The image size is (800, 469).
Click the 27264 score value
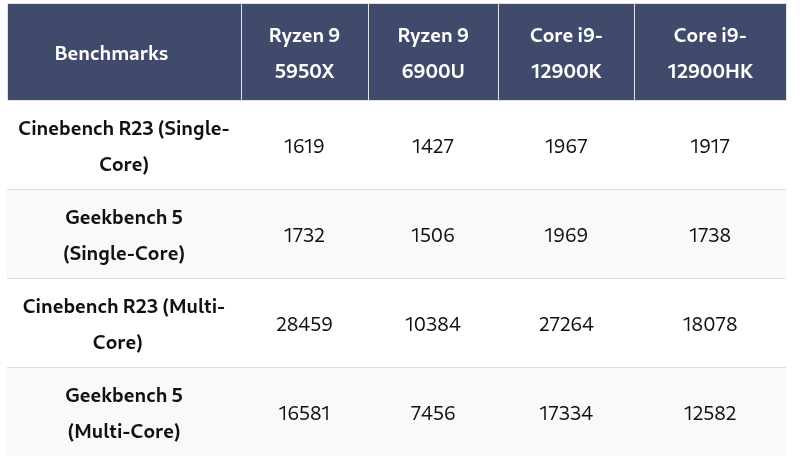(x=566, y=324)
